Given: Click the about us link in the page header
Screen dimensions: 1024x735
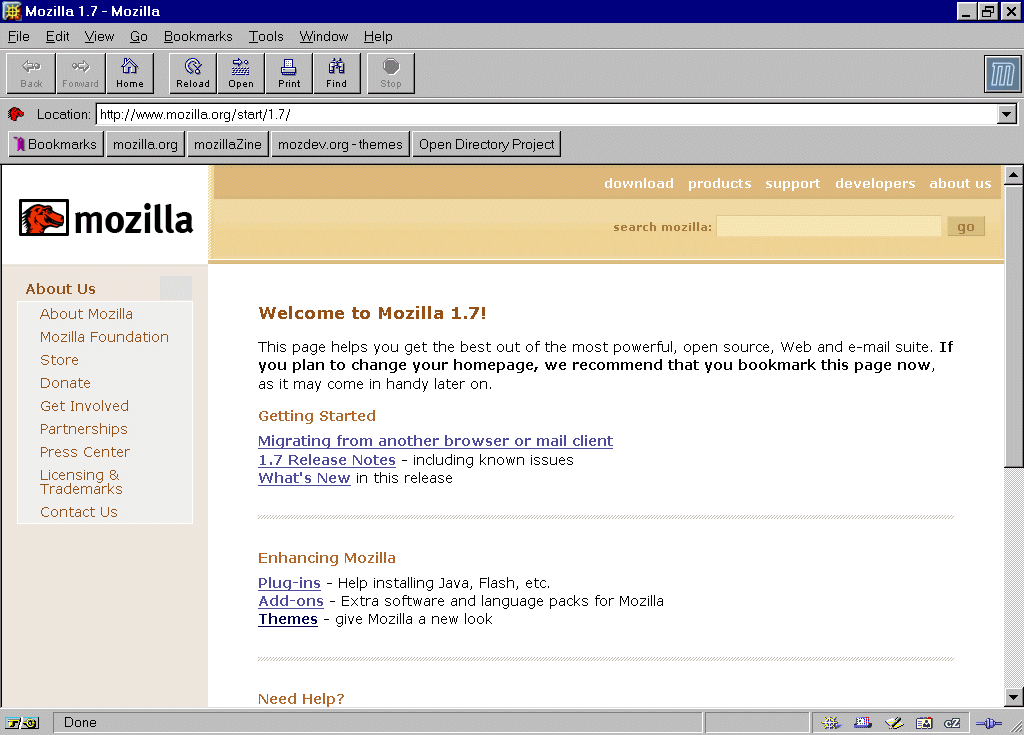Looking at the screenshot, I should click(960, 184).
